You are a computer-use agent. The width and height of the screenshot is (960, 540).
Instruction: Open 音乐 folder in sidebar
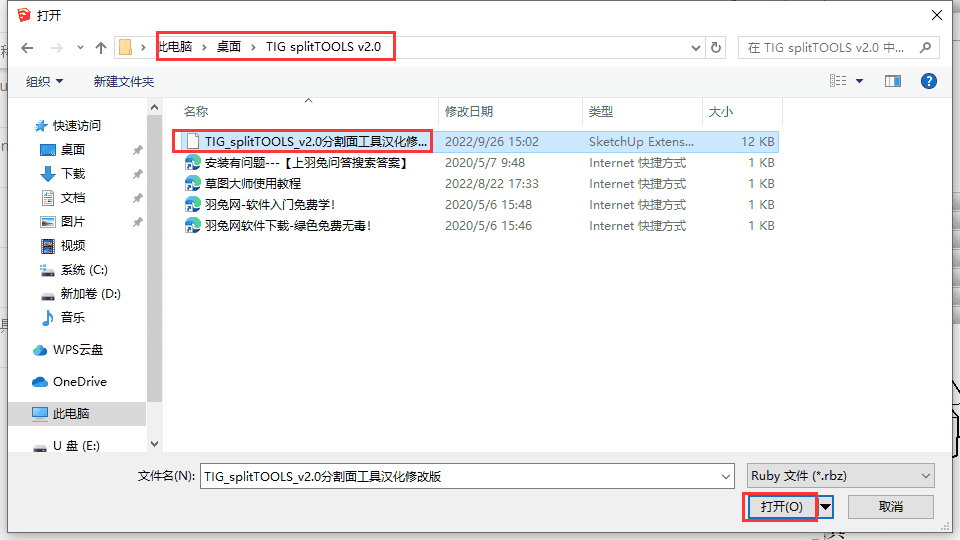[73, 317]
